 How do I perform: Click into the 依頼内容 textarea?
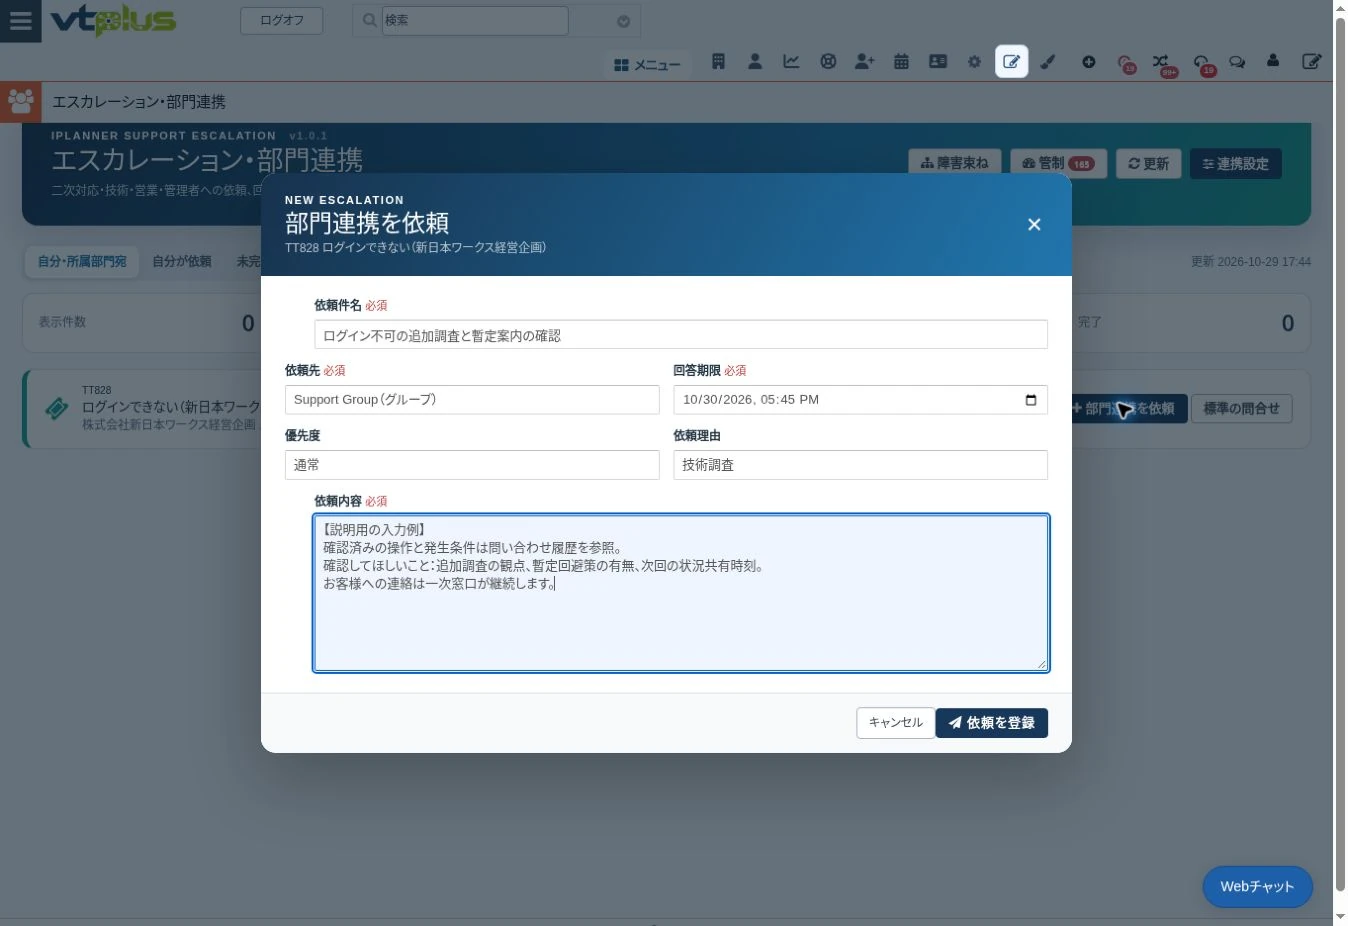[x=681, y=593]
